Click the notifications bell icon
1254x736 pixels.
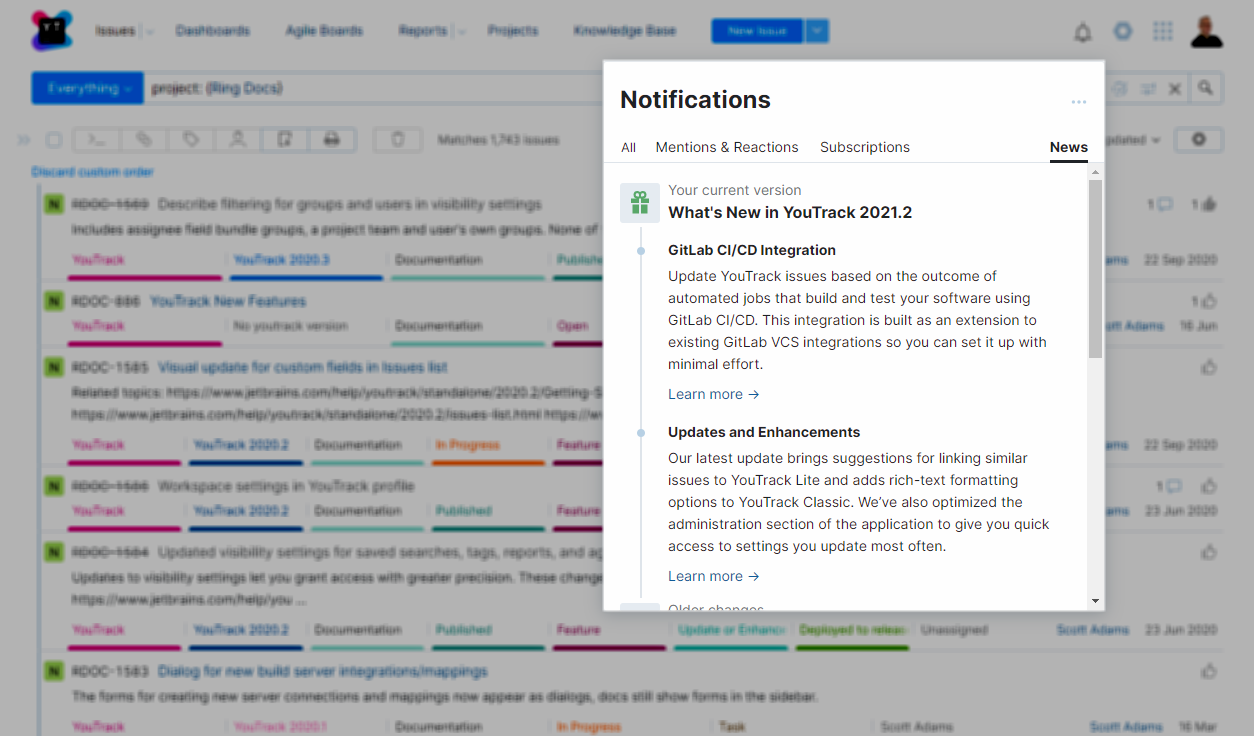(x=1082, y=32)
